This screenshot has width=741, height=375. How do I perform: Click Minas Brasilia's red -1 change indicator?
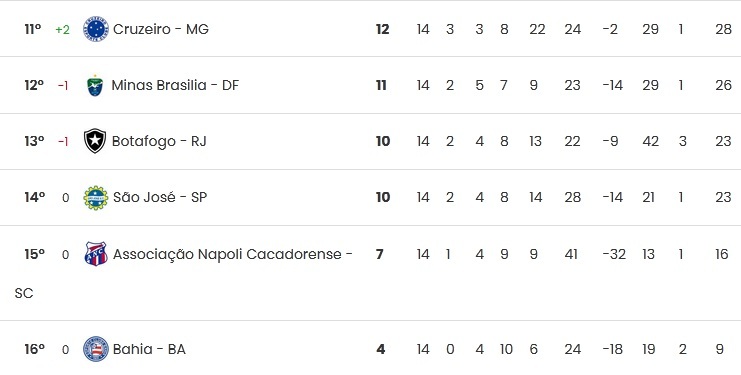[x=63, y=85]
